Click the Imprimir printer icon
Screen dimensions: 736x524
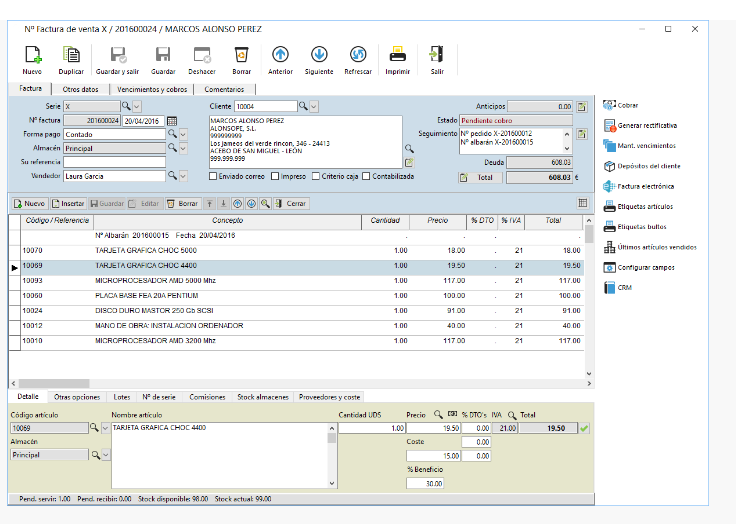(x=398, y=55)
